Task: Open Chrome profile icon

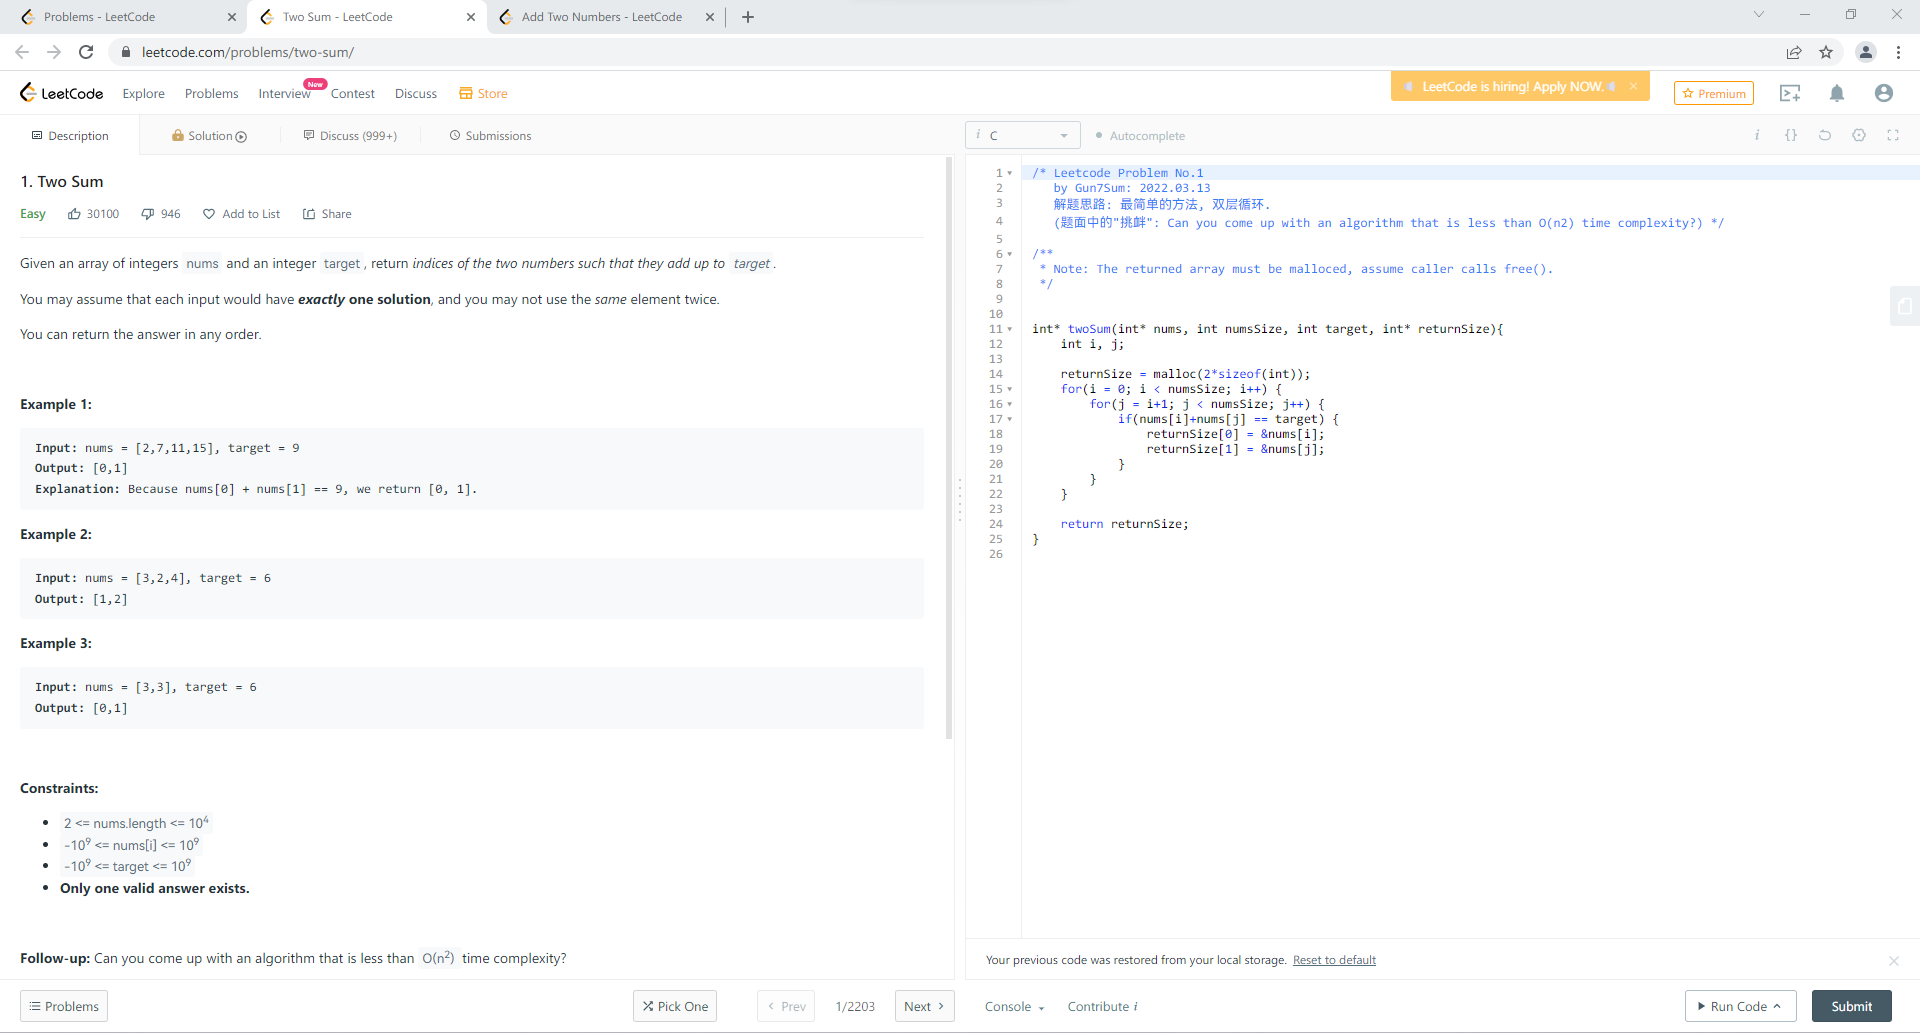Action: (1865, 52)
